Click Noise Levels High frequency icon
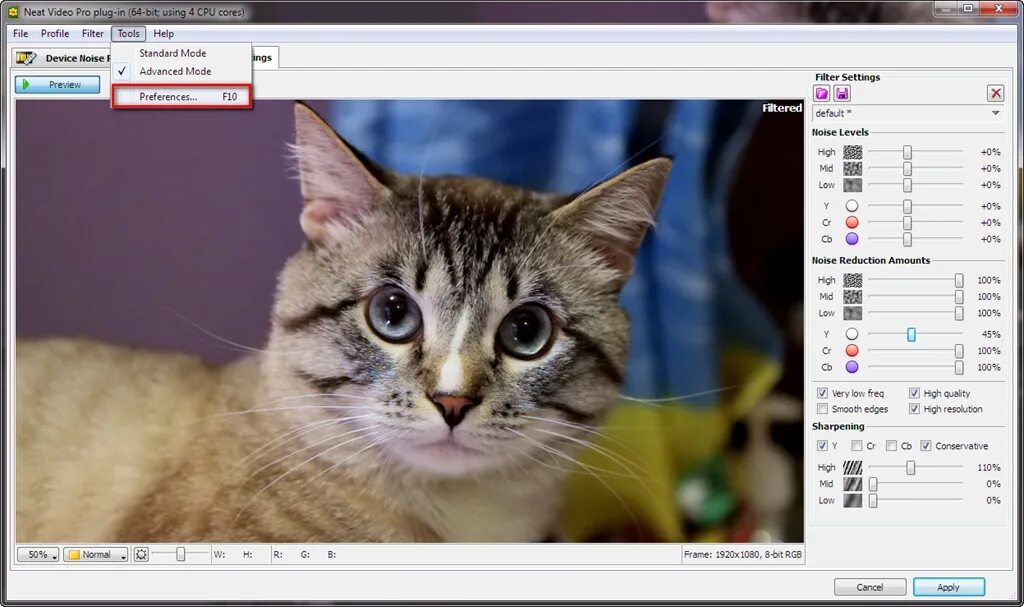1024x607 pixels. (852, 152)
